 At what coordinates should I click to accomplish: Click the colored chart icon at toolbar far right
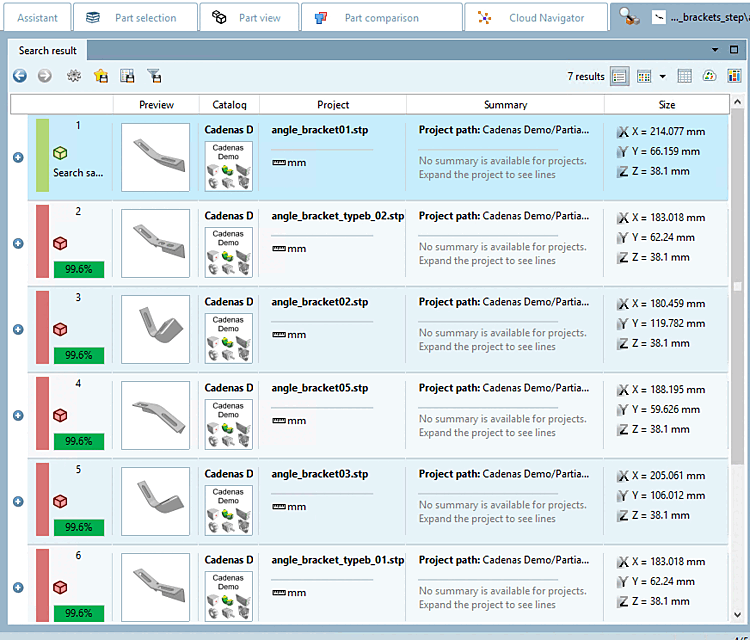click(735, 76)
